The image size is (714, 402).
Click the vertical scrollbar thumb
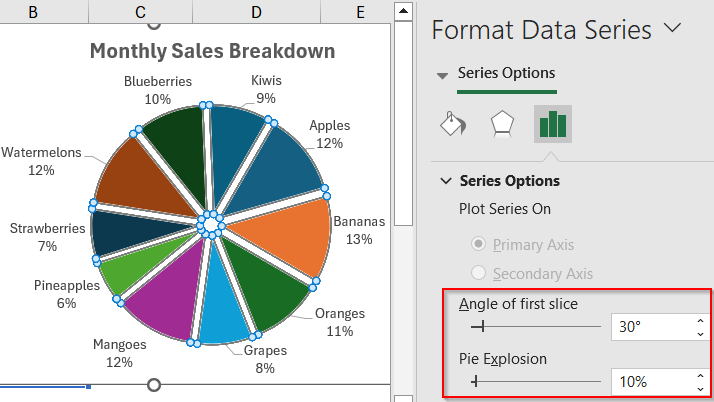(x=403, y=123)
